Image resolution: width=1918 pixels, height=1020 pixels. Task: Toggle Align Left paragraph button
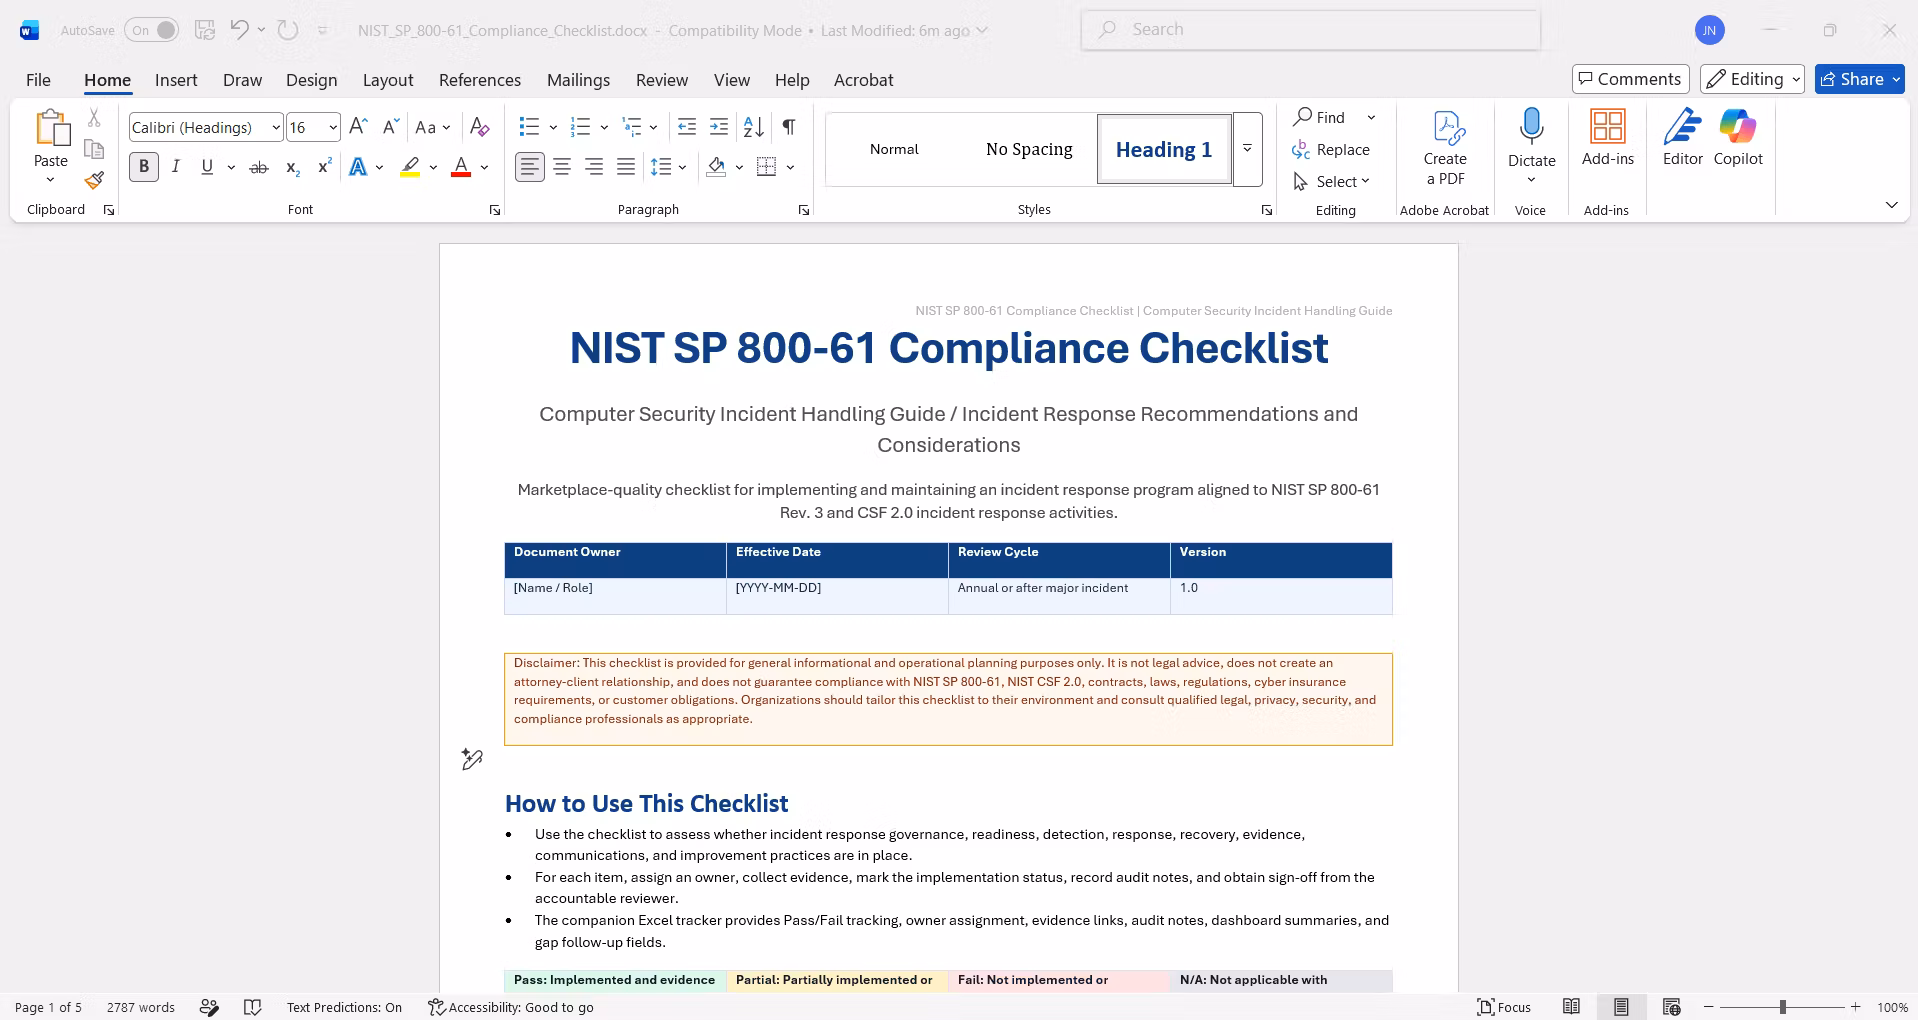tap(530, 167)
